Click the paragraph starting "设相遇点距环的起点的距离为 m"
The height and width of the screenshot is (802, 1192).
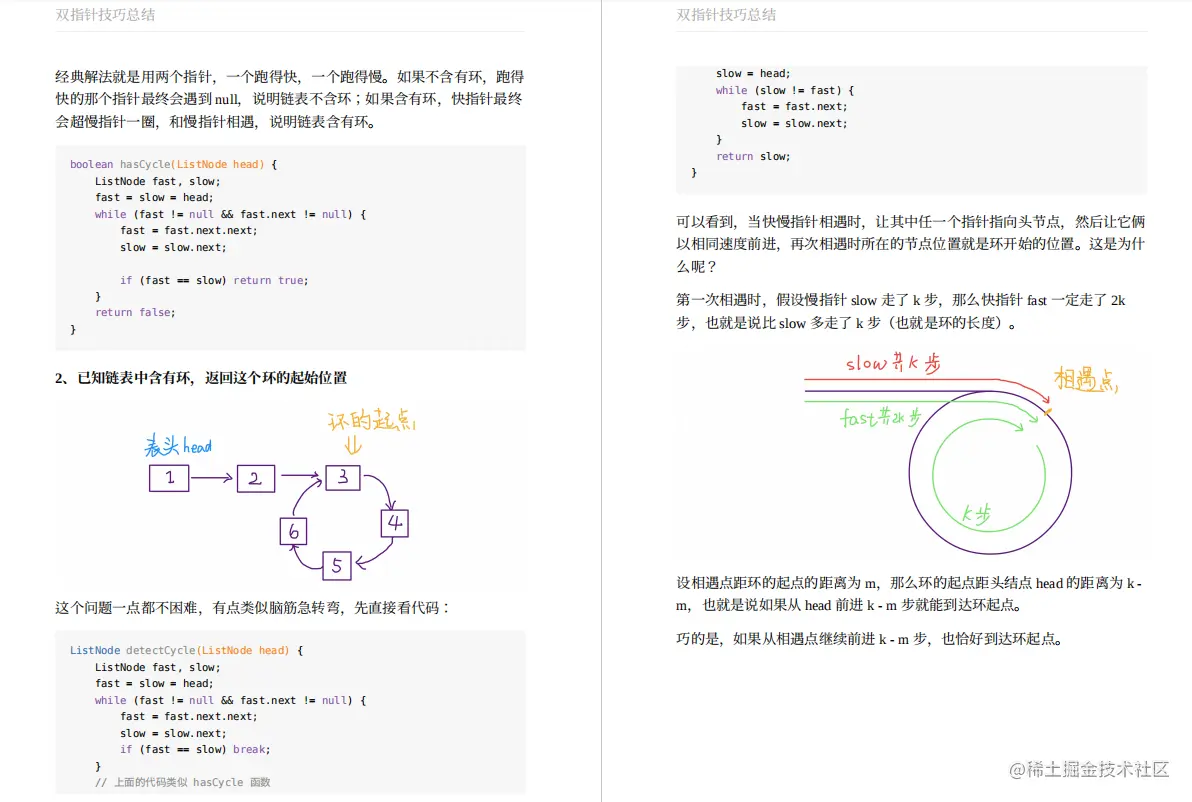(x=910, y=594)
